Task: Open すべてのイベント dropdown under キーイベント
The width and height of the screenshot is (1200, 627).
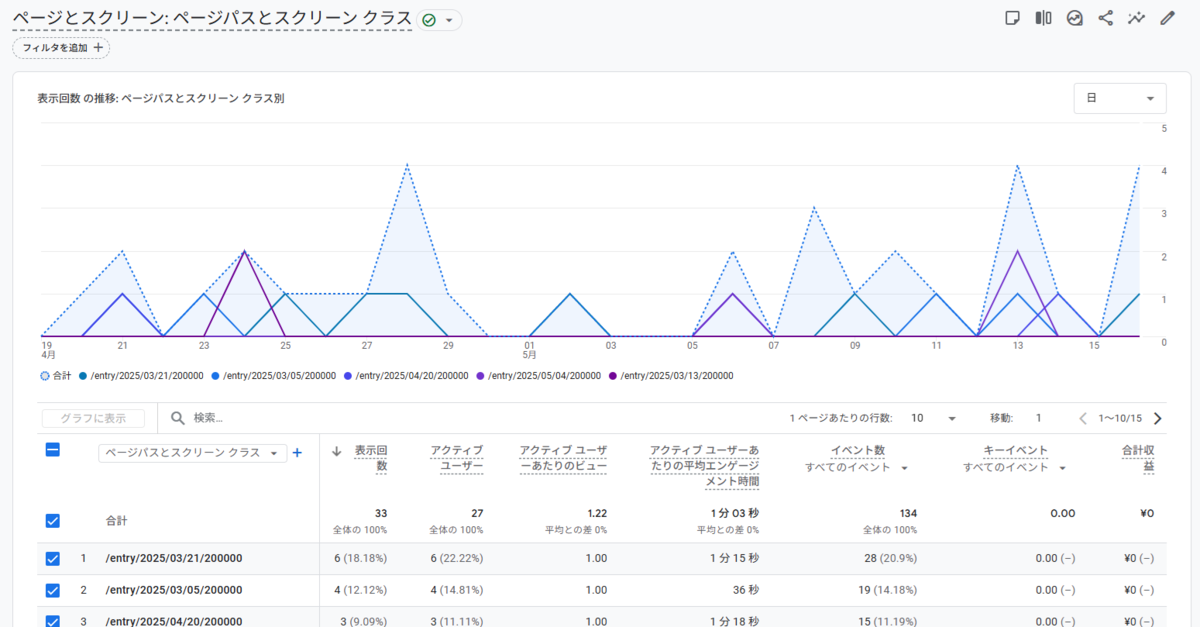Action: click(x=1014, y=467)
